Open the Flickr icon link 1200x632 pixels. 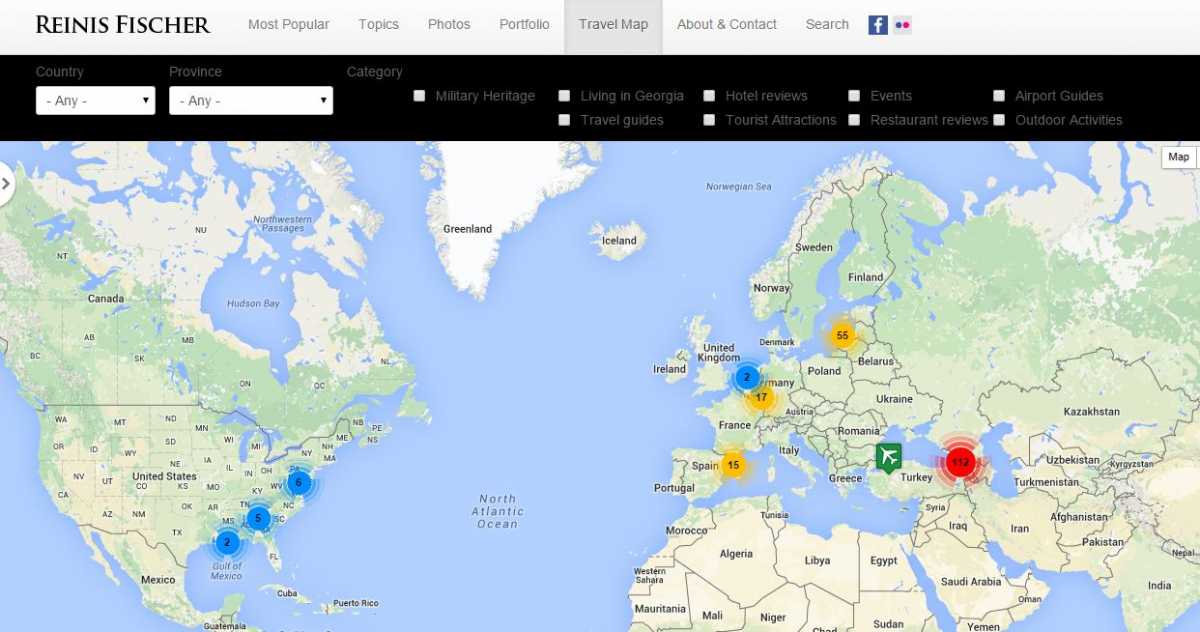902,25
